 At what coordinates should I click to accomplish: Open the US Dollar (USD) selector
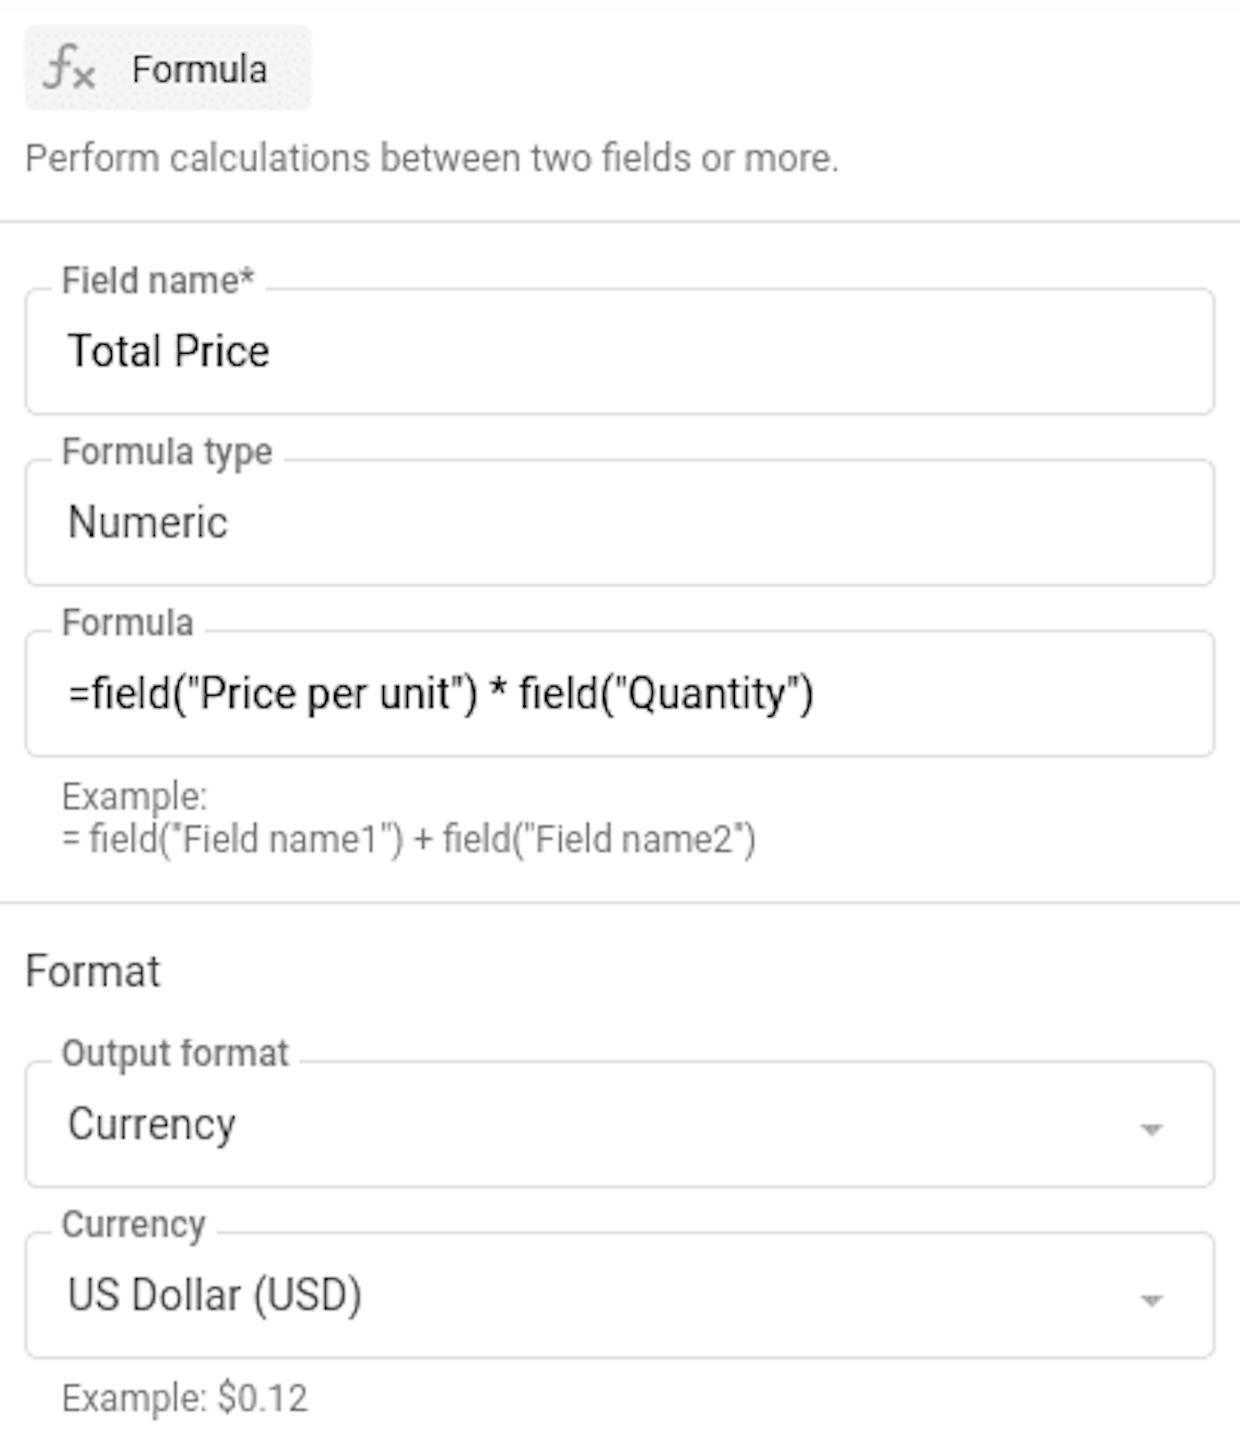(x=620, y=1295)
